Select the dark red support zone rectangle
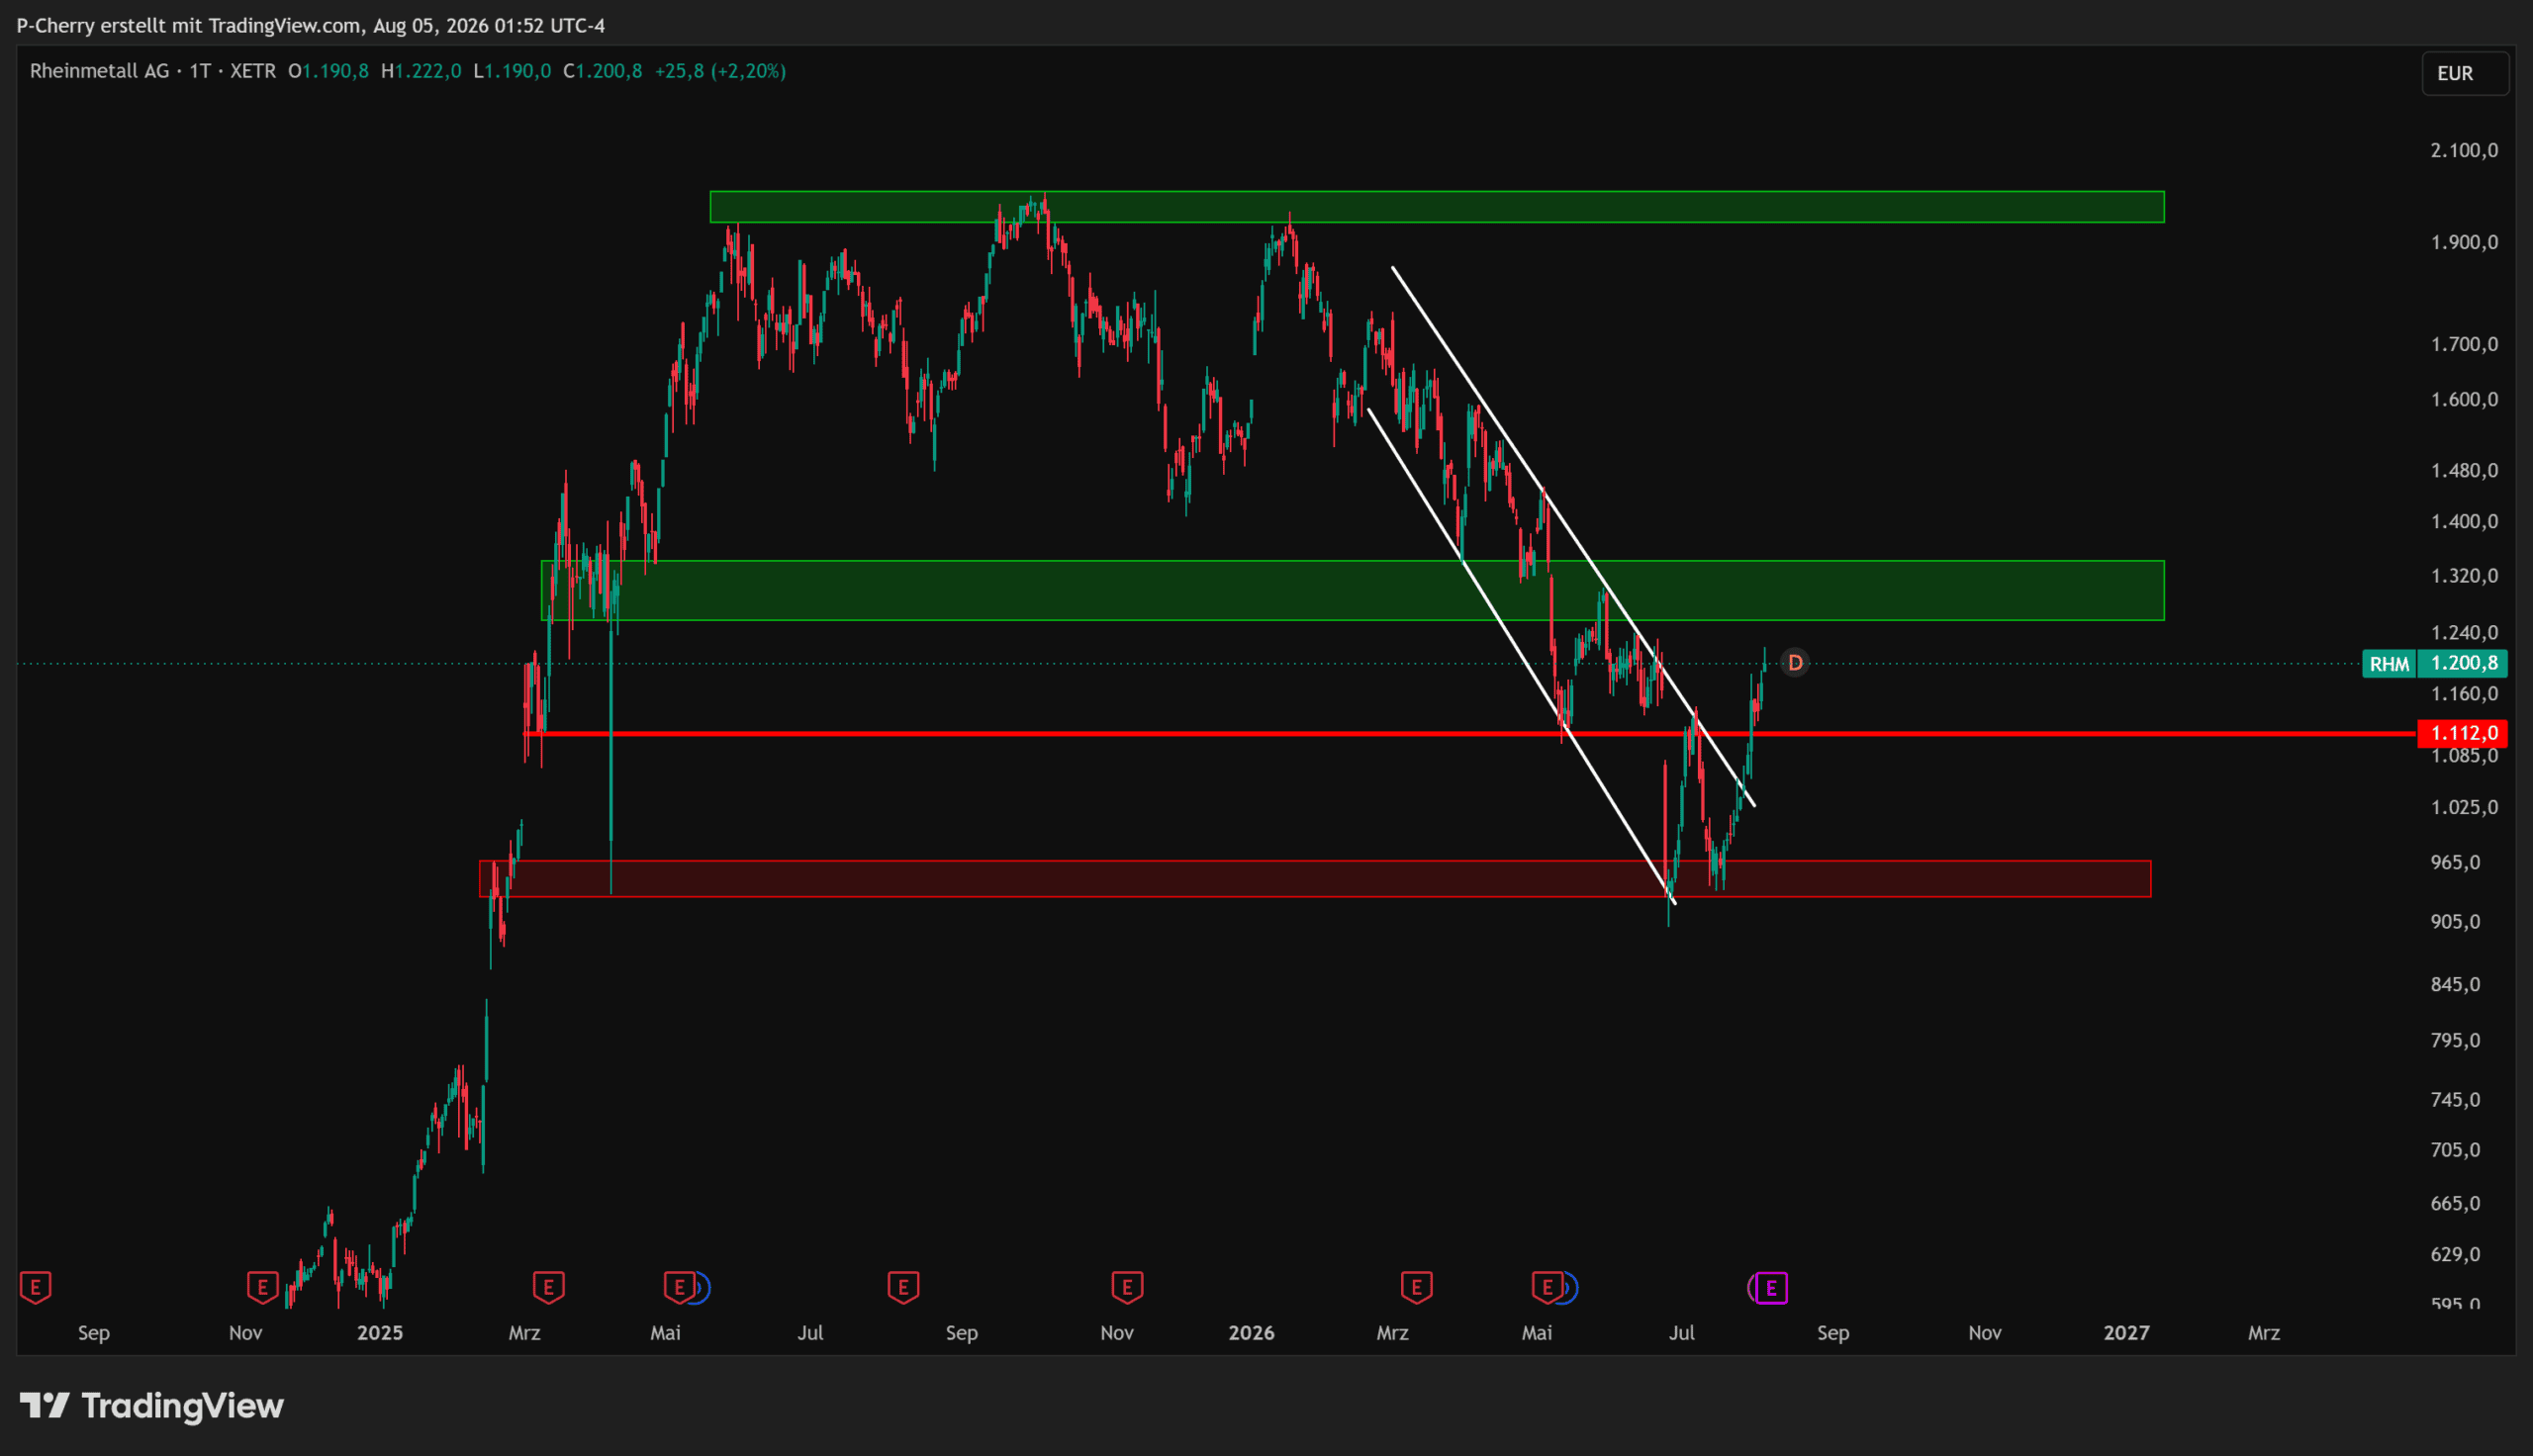 1315,879
